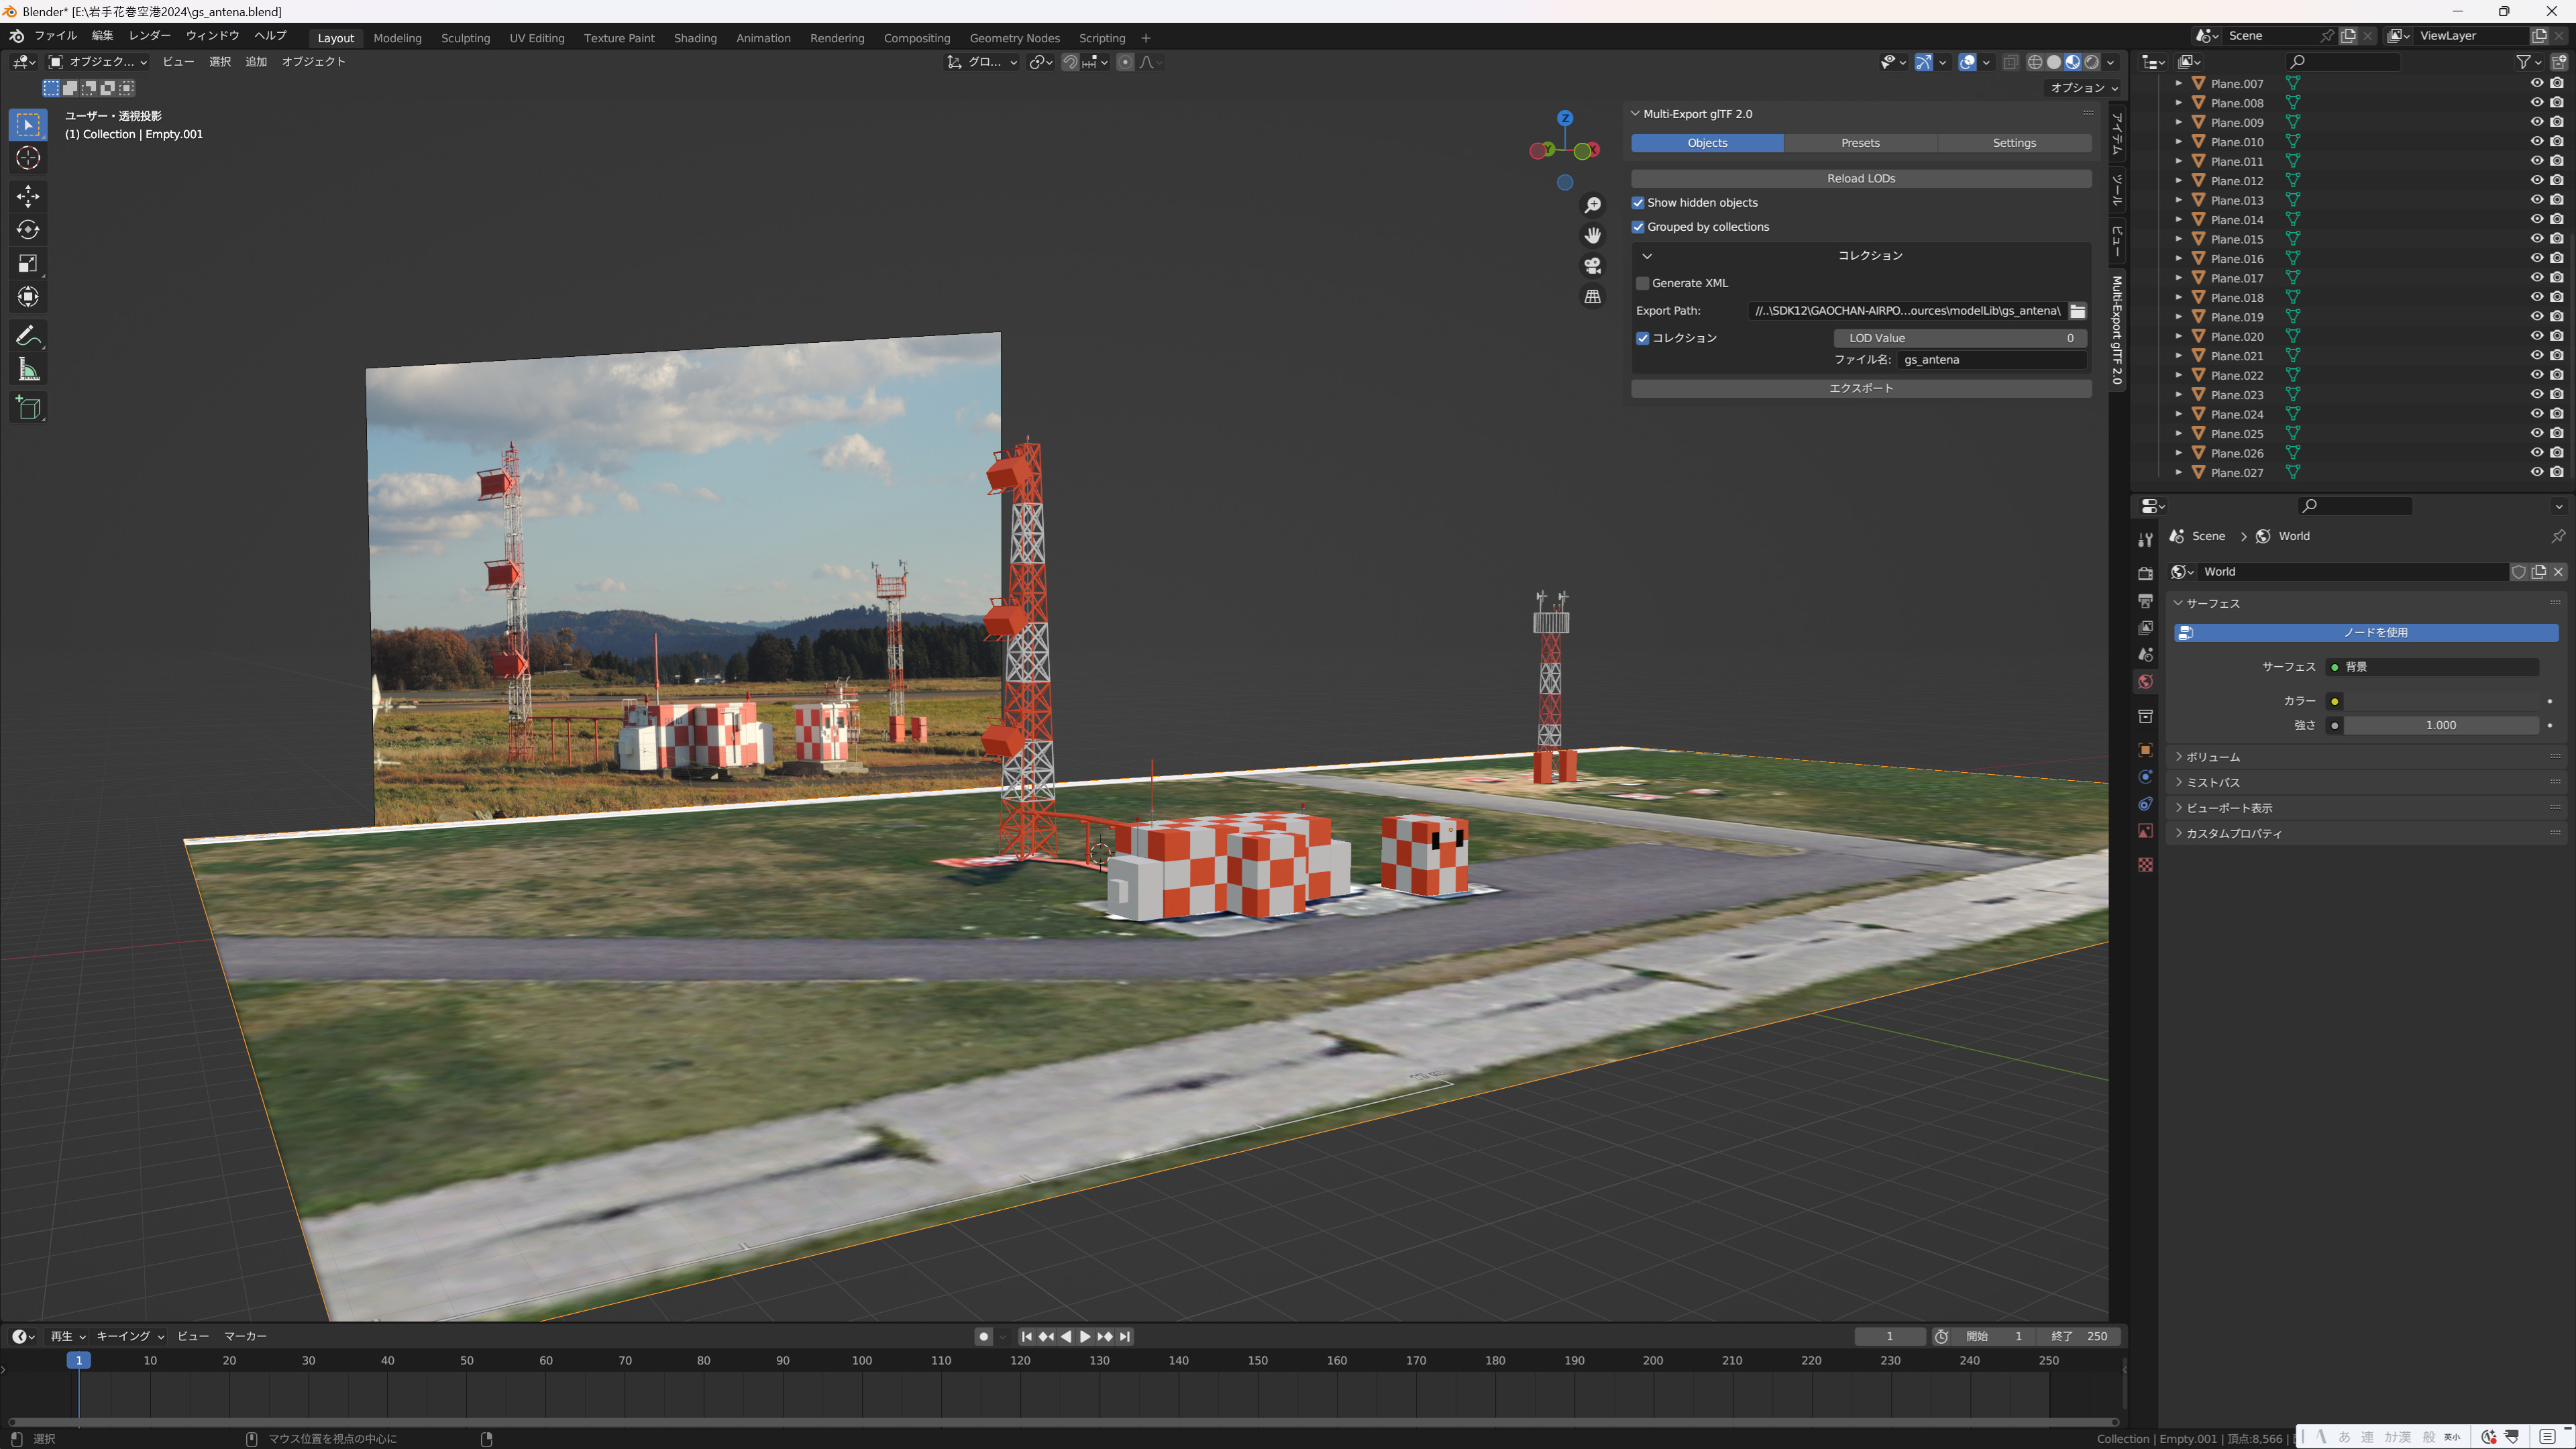Uncheck the コレクション export checkbox
This screenshot has height=1449, width=2576.
tap(1642, 338)
